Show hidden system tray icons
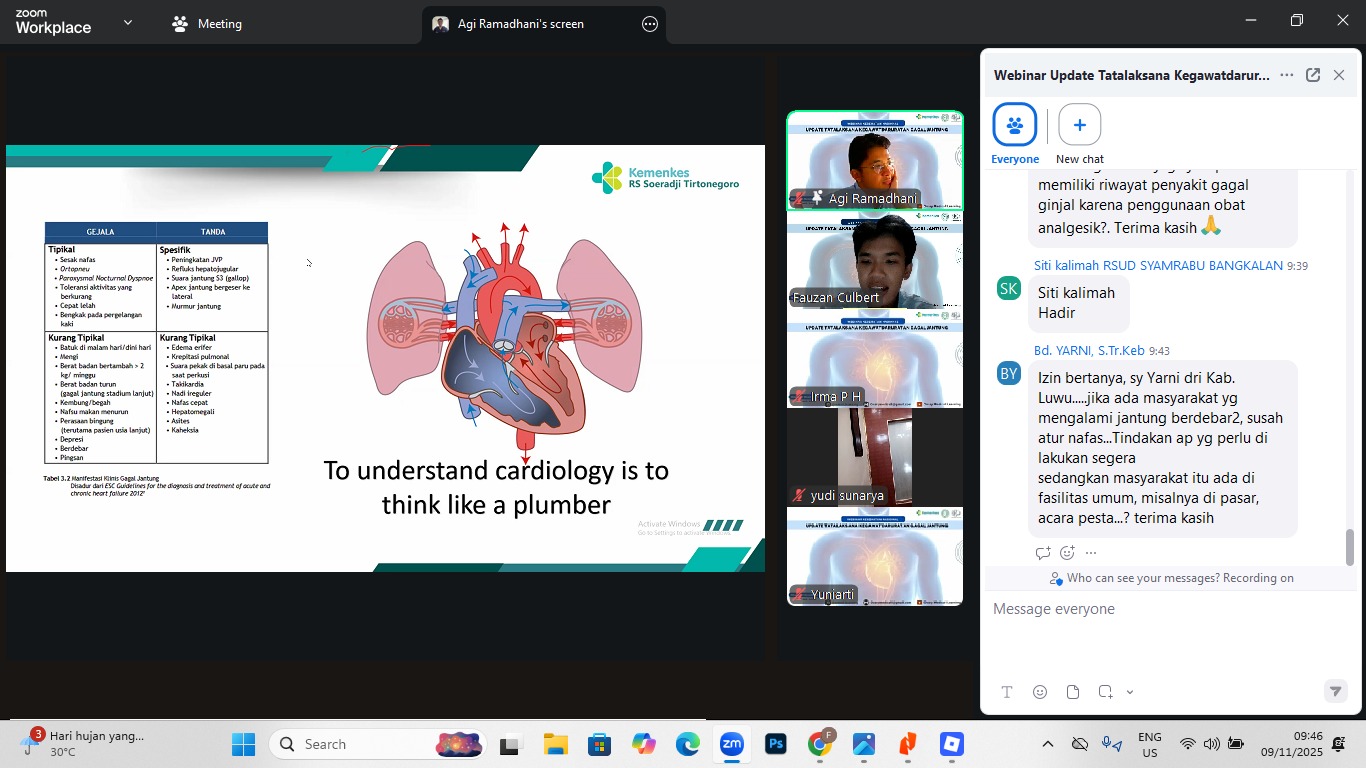 [1047, 744]
